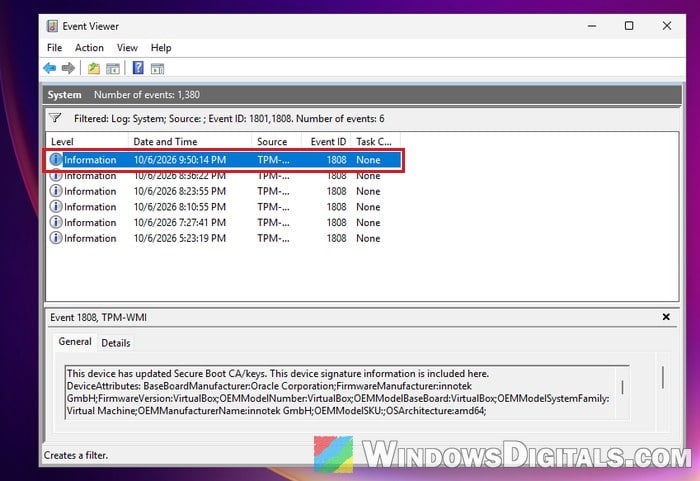Screen dimensions: 700x481
Task: Click the filter funnel icon
Action: click(x=55, y=118)
